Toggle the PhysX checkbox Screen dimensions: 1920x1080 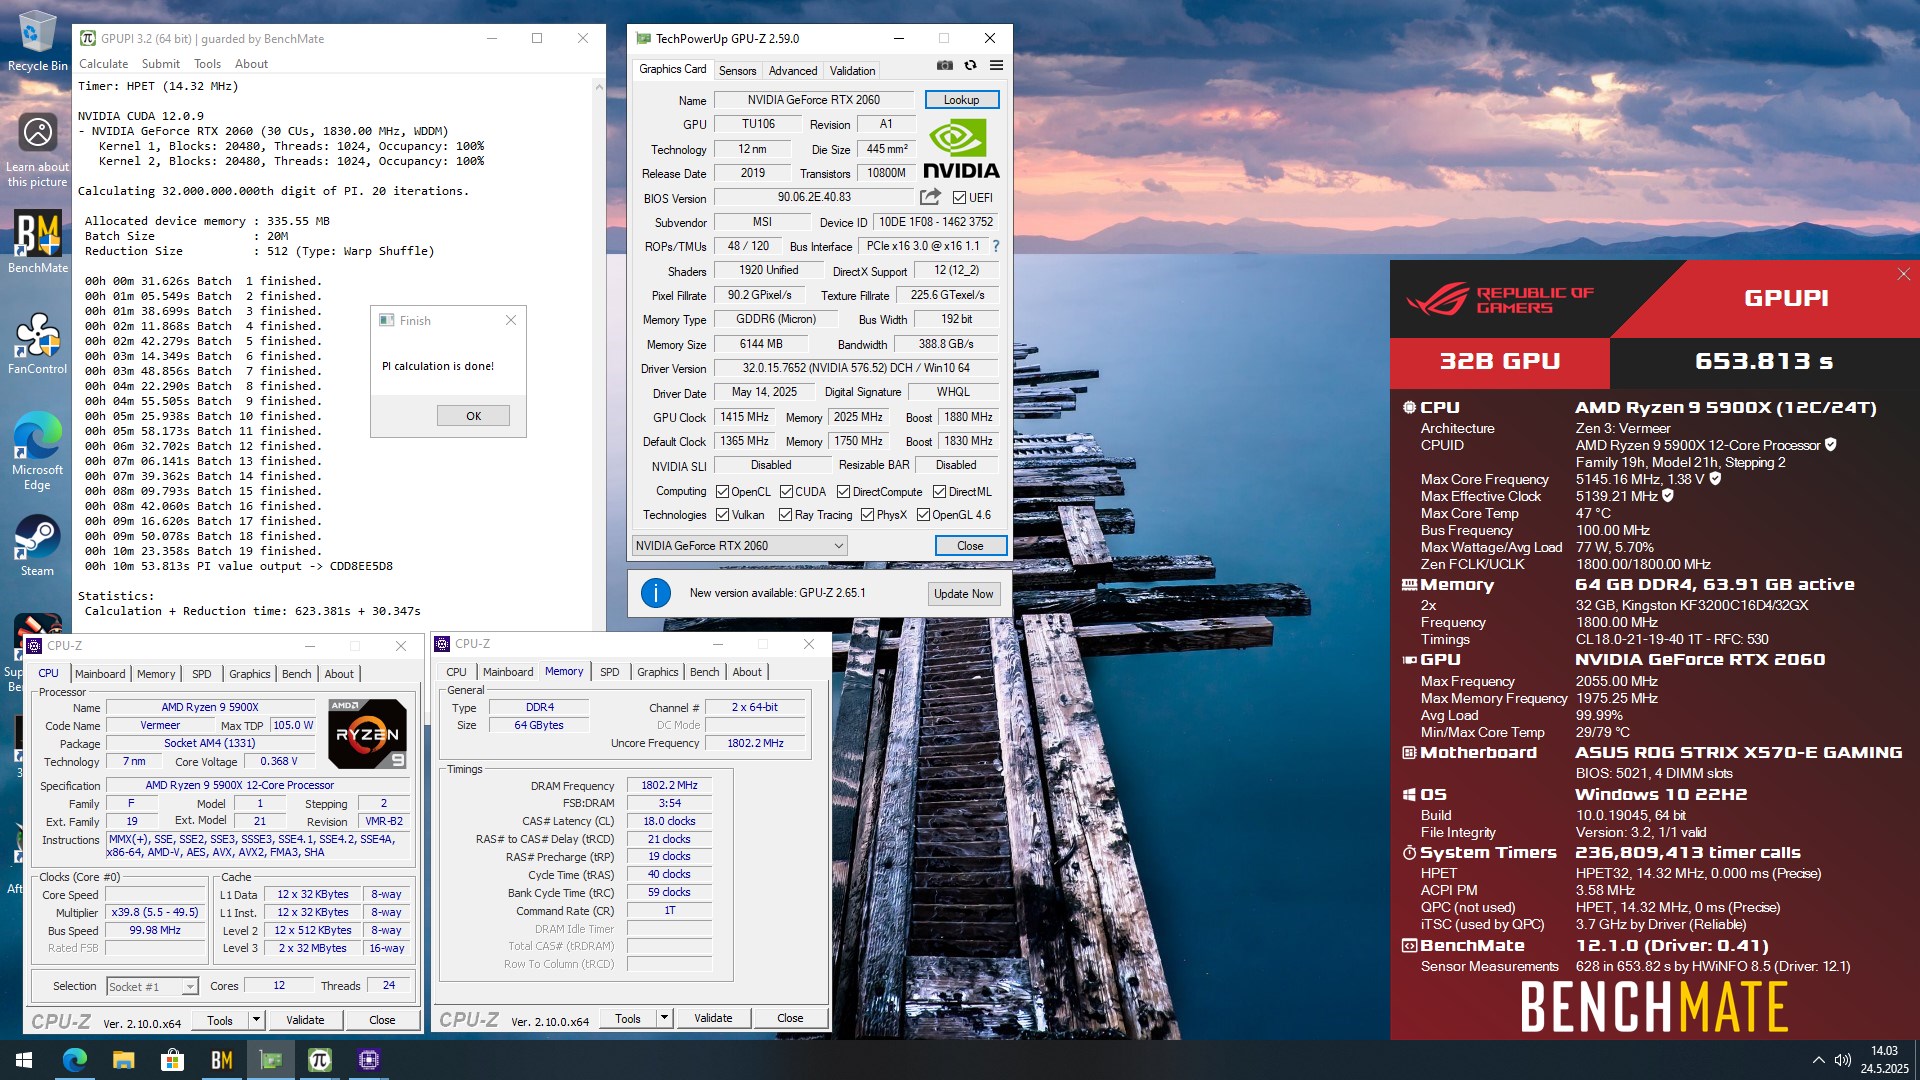tap(867, 515)
